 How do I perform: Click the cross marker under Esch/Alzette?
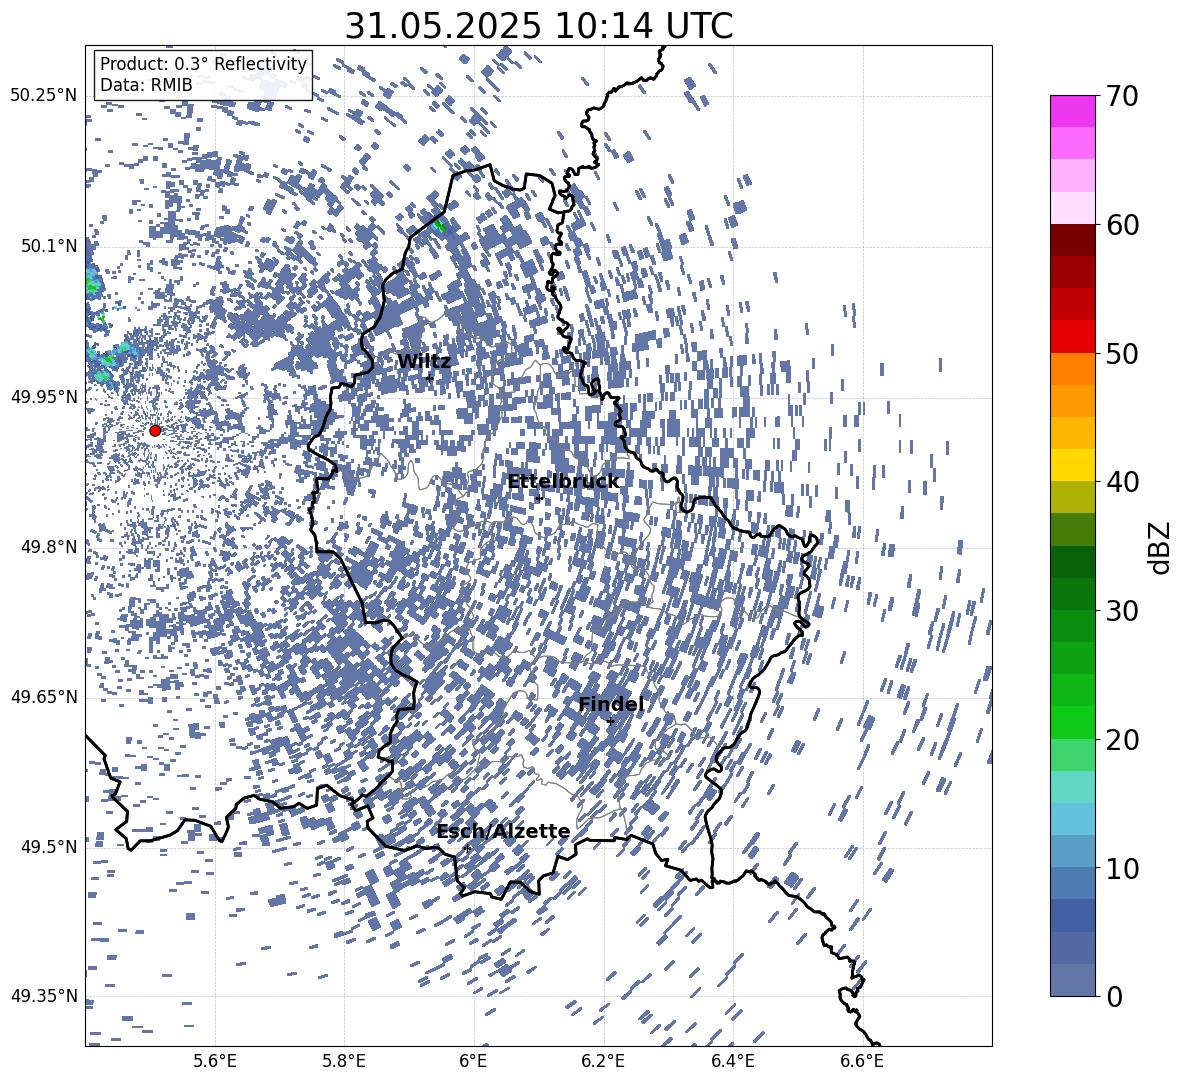pos(467,848)
